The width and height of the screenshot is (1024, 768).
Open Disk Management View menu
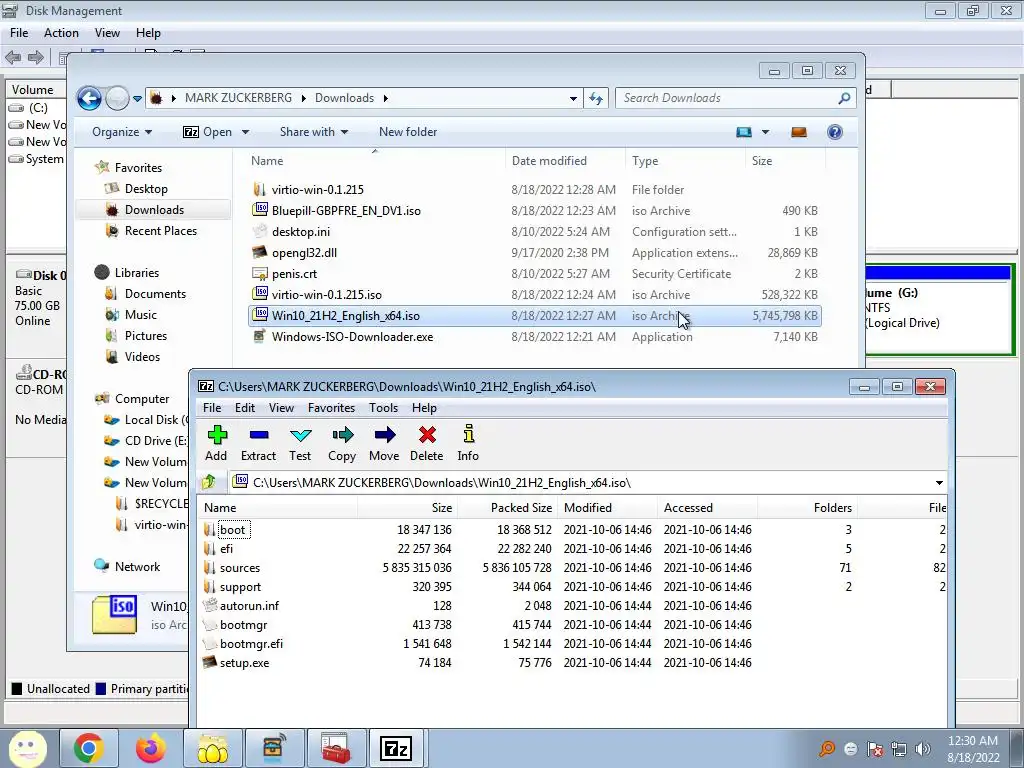(x=107, y=33)
